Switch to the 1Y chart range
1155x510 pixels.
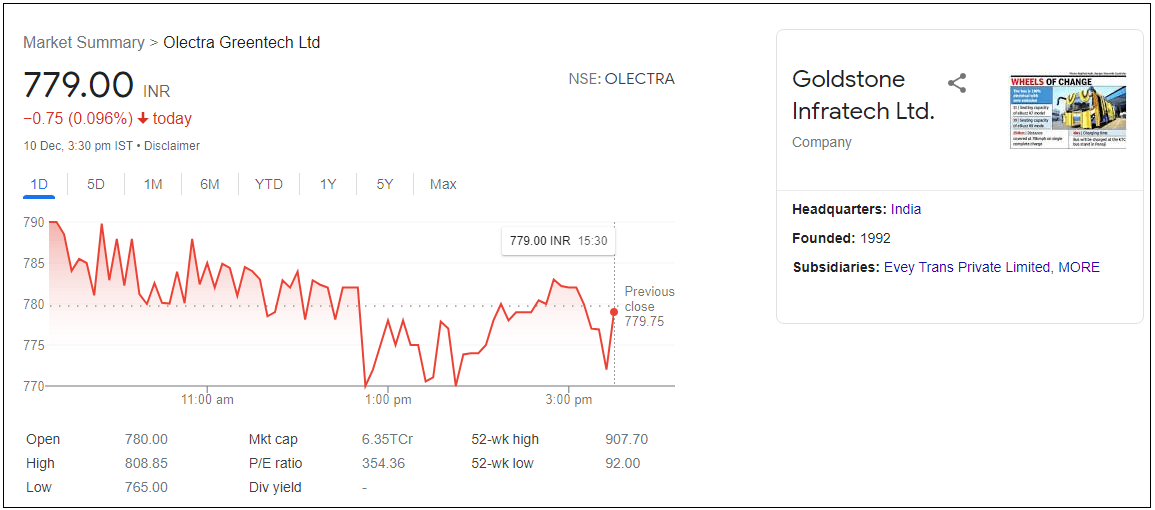point(328,184)
